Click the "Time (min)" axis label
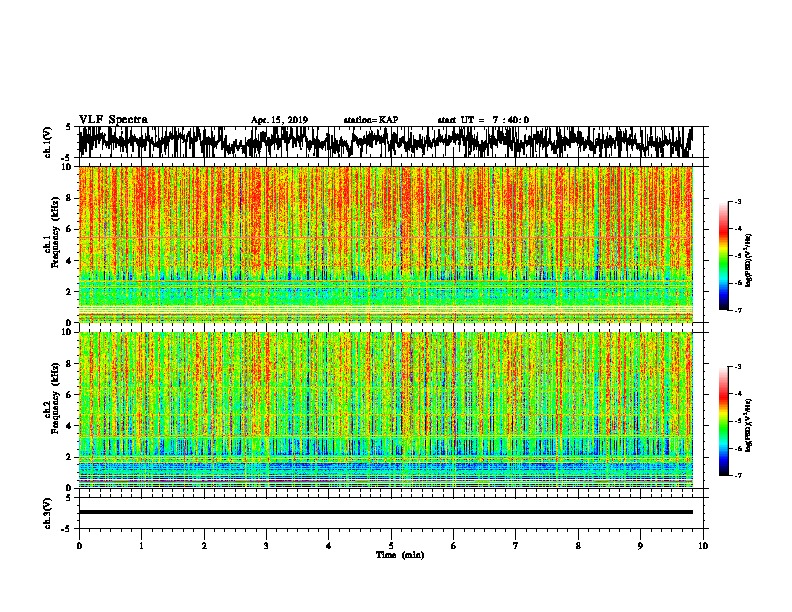The height and width of the screenshot is (612, 792). [400, 555]
